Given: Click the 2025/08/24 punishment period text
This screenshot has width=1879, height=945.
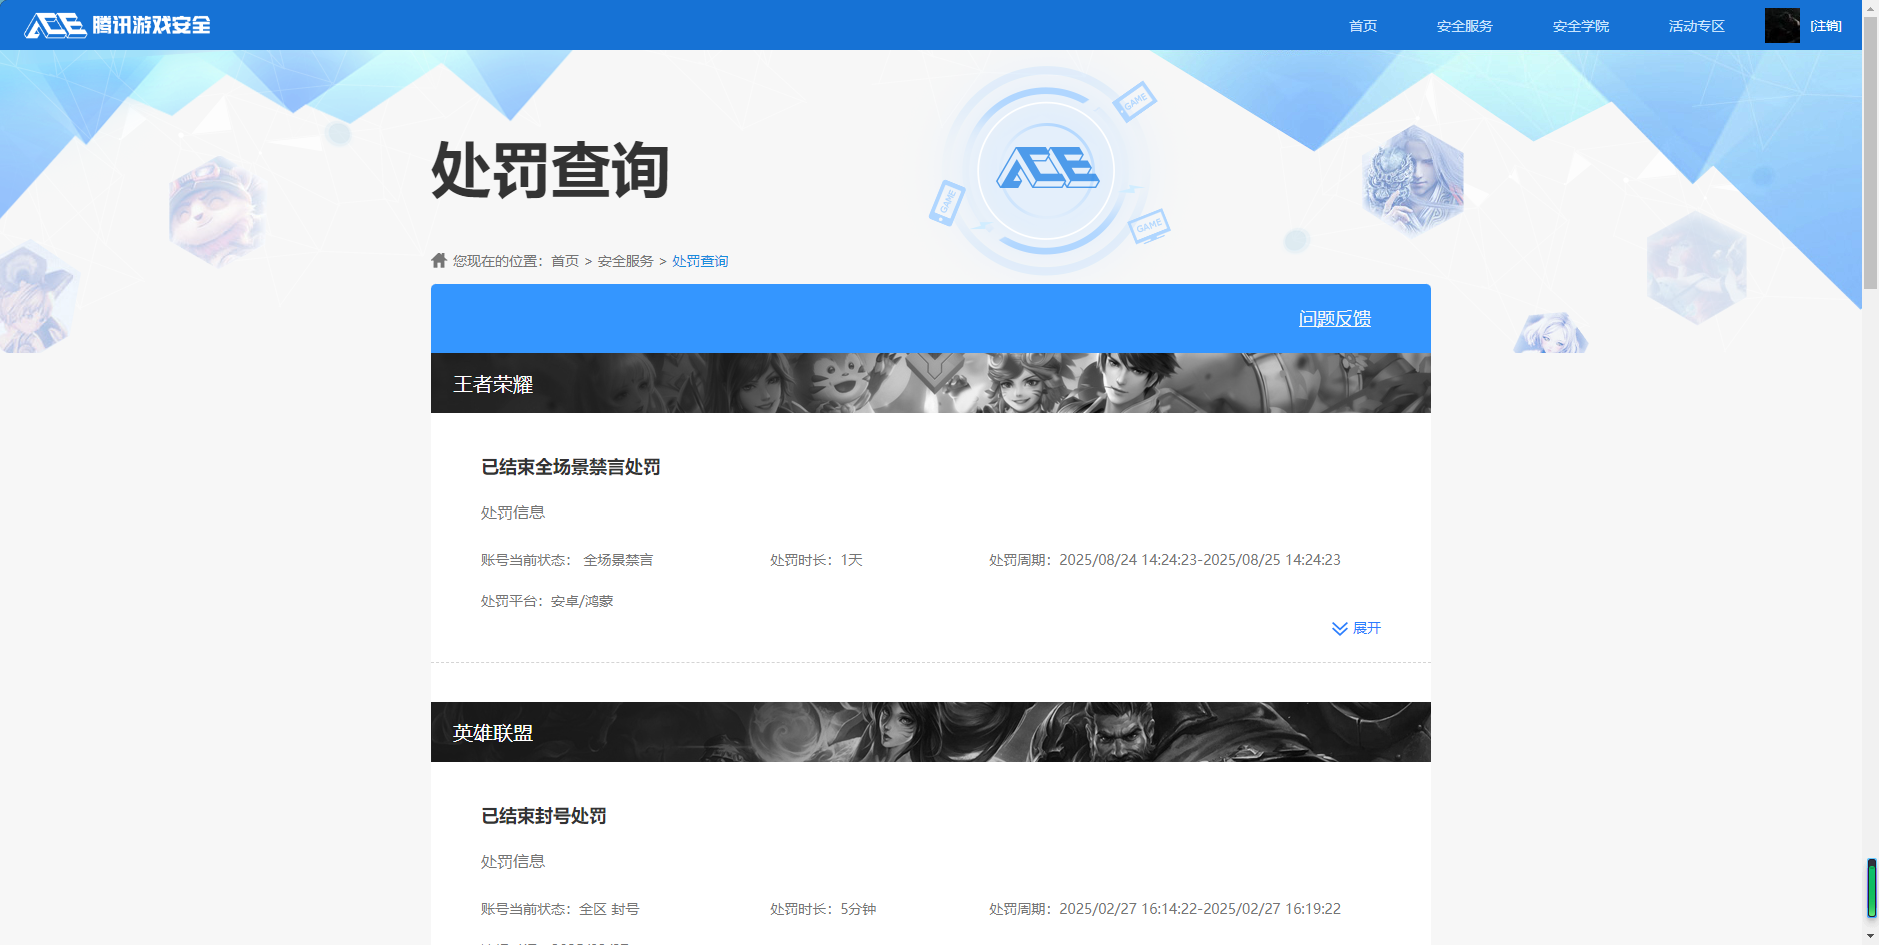Looking at the screenshot, I should click(x=1165, y=560).
